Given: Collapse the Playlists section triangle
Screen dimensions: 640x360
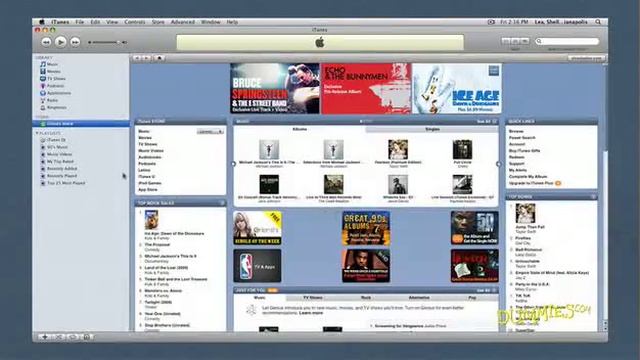Looking at the screenshot, I should [x=37, y=133].
